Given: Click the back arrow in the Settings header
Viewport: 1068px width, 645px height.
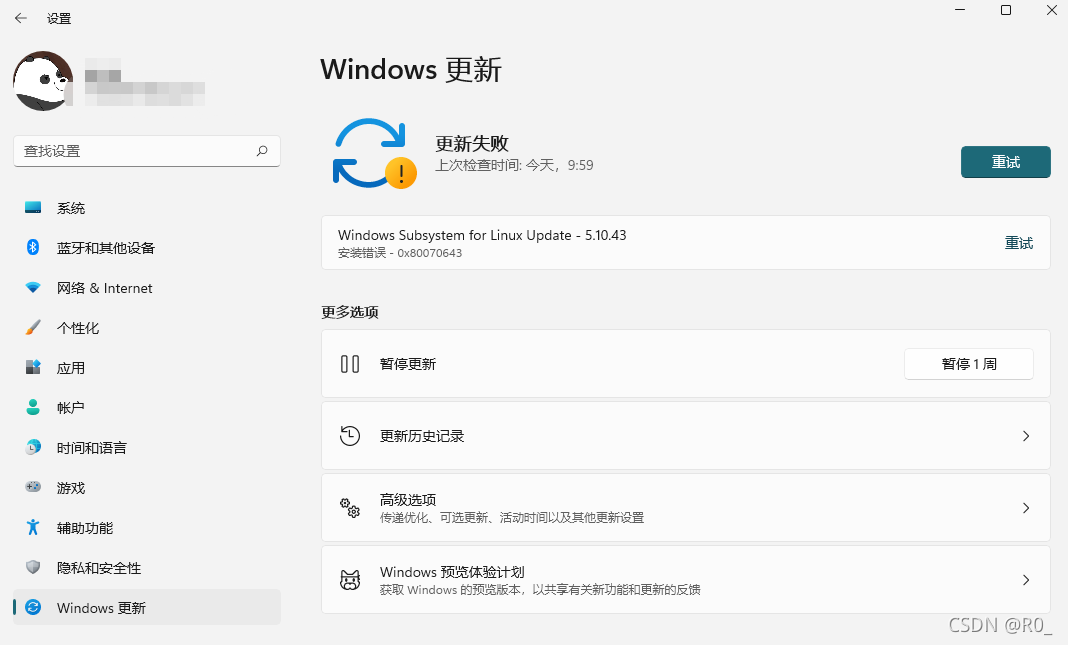Looking at the screenshot, I should pyautogui.click(x=21, y=18).
